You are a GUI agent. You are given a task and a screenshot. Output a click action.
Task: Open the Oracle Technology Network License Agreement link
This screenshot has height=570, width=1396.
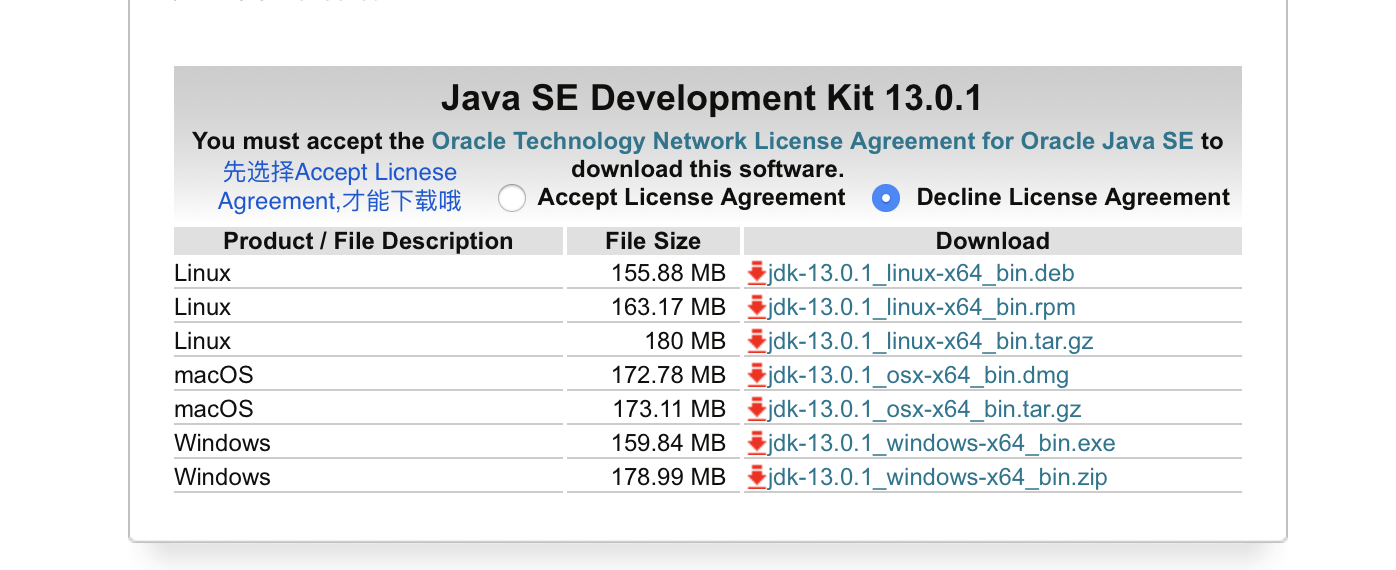812,141
